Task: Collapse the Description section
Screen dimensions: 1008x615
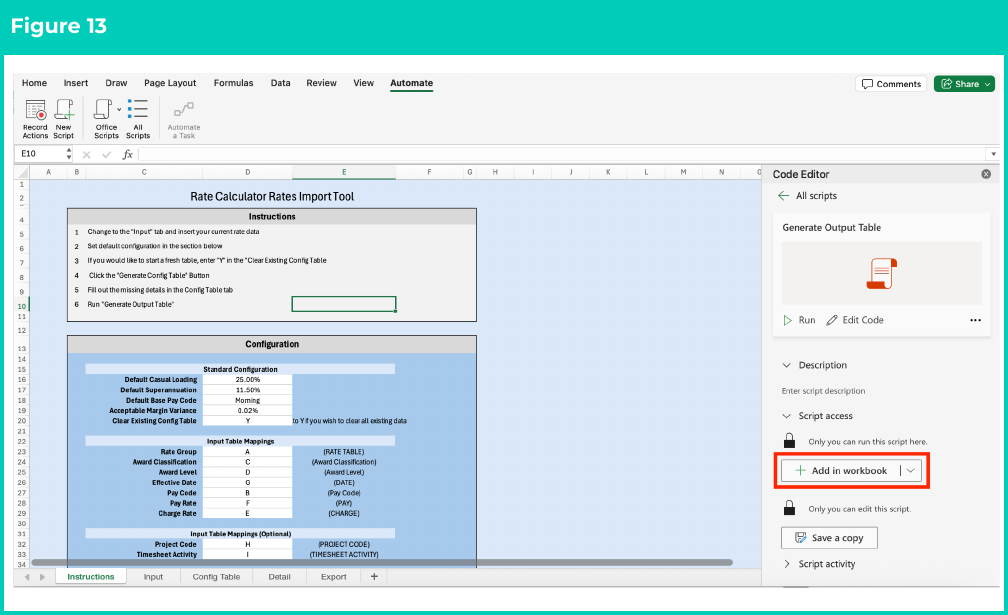Action: coord(786,365)
